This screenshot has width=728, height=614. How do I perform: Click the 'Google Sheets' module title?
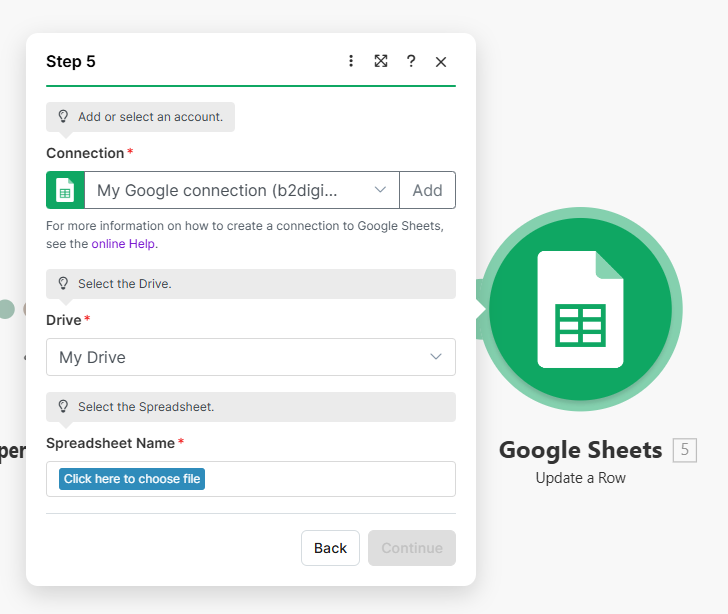[580, 450]
